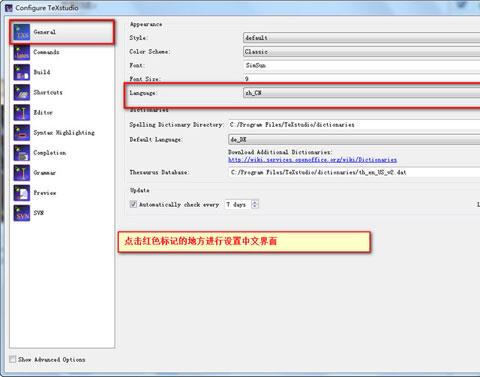Select the SVN label in sidebar
The image size is (480, 377).
tap(39, 213)
